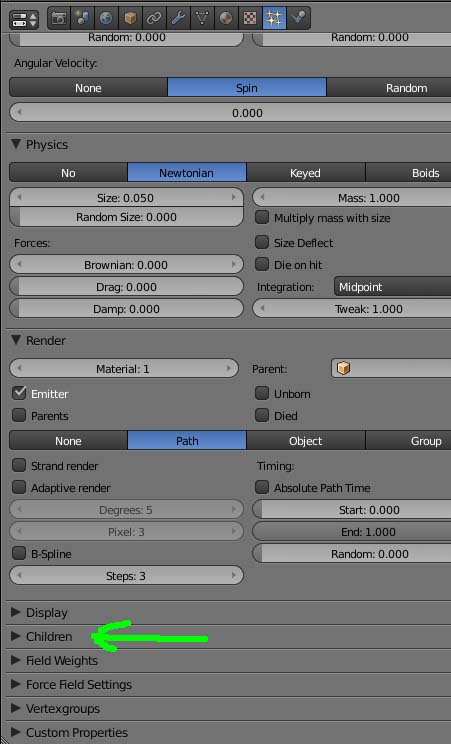
Task: Select Newtonian physics type
Action: tap(187, 173)
